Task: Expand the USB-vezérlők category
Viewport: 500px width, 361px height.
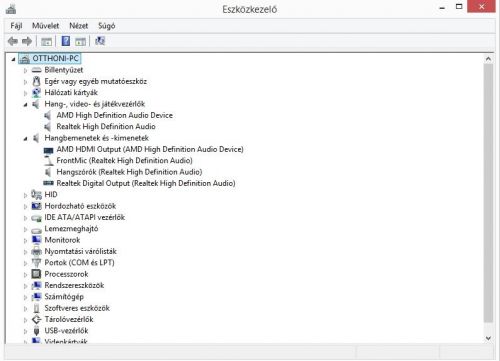Action: (25, 331)
